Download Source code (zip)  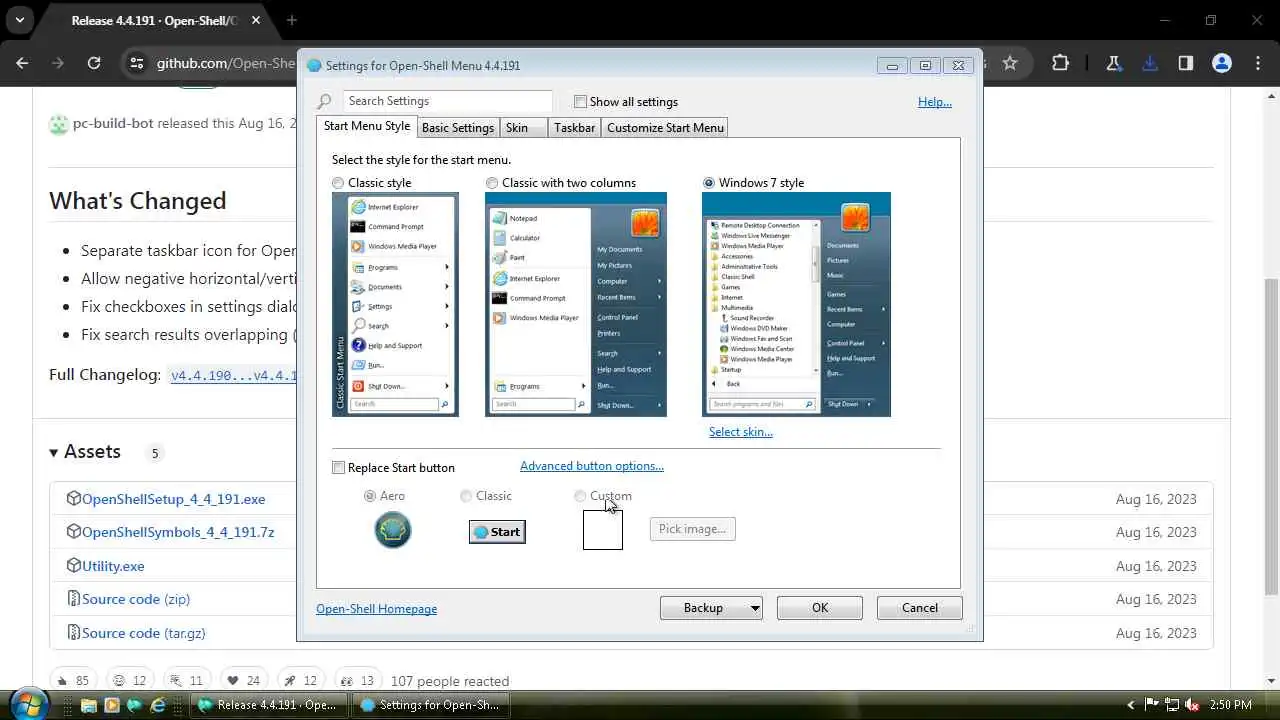pyautogui.click(x=136, y=599)
